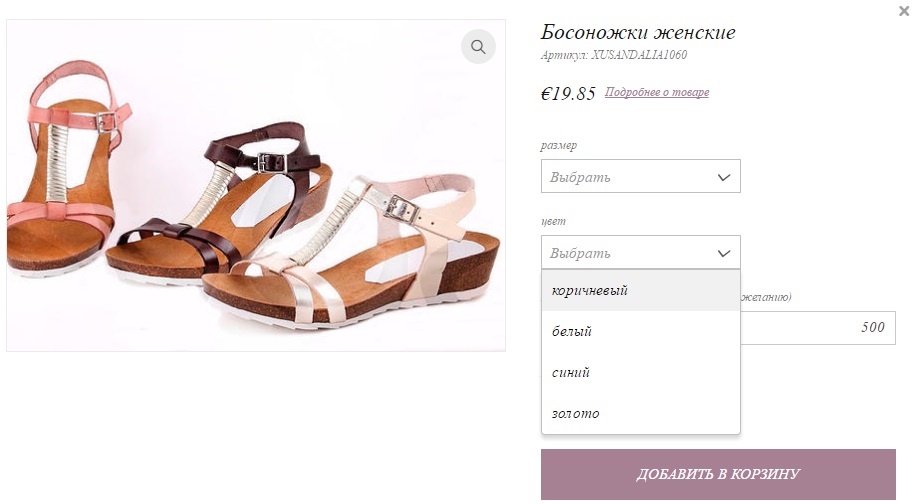Click the pink sandal in product photo
The image size is (917, 504).
pos(60,170)
